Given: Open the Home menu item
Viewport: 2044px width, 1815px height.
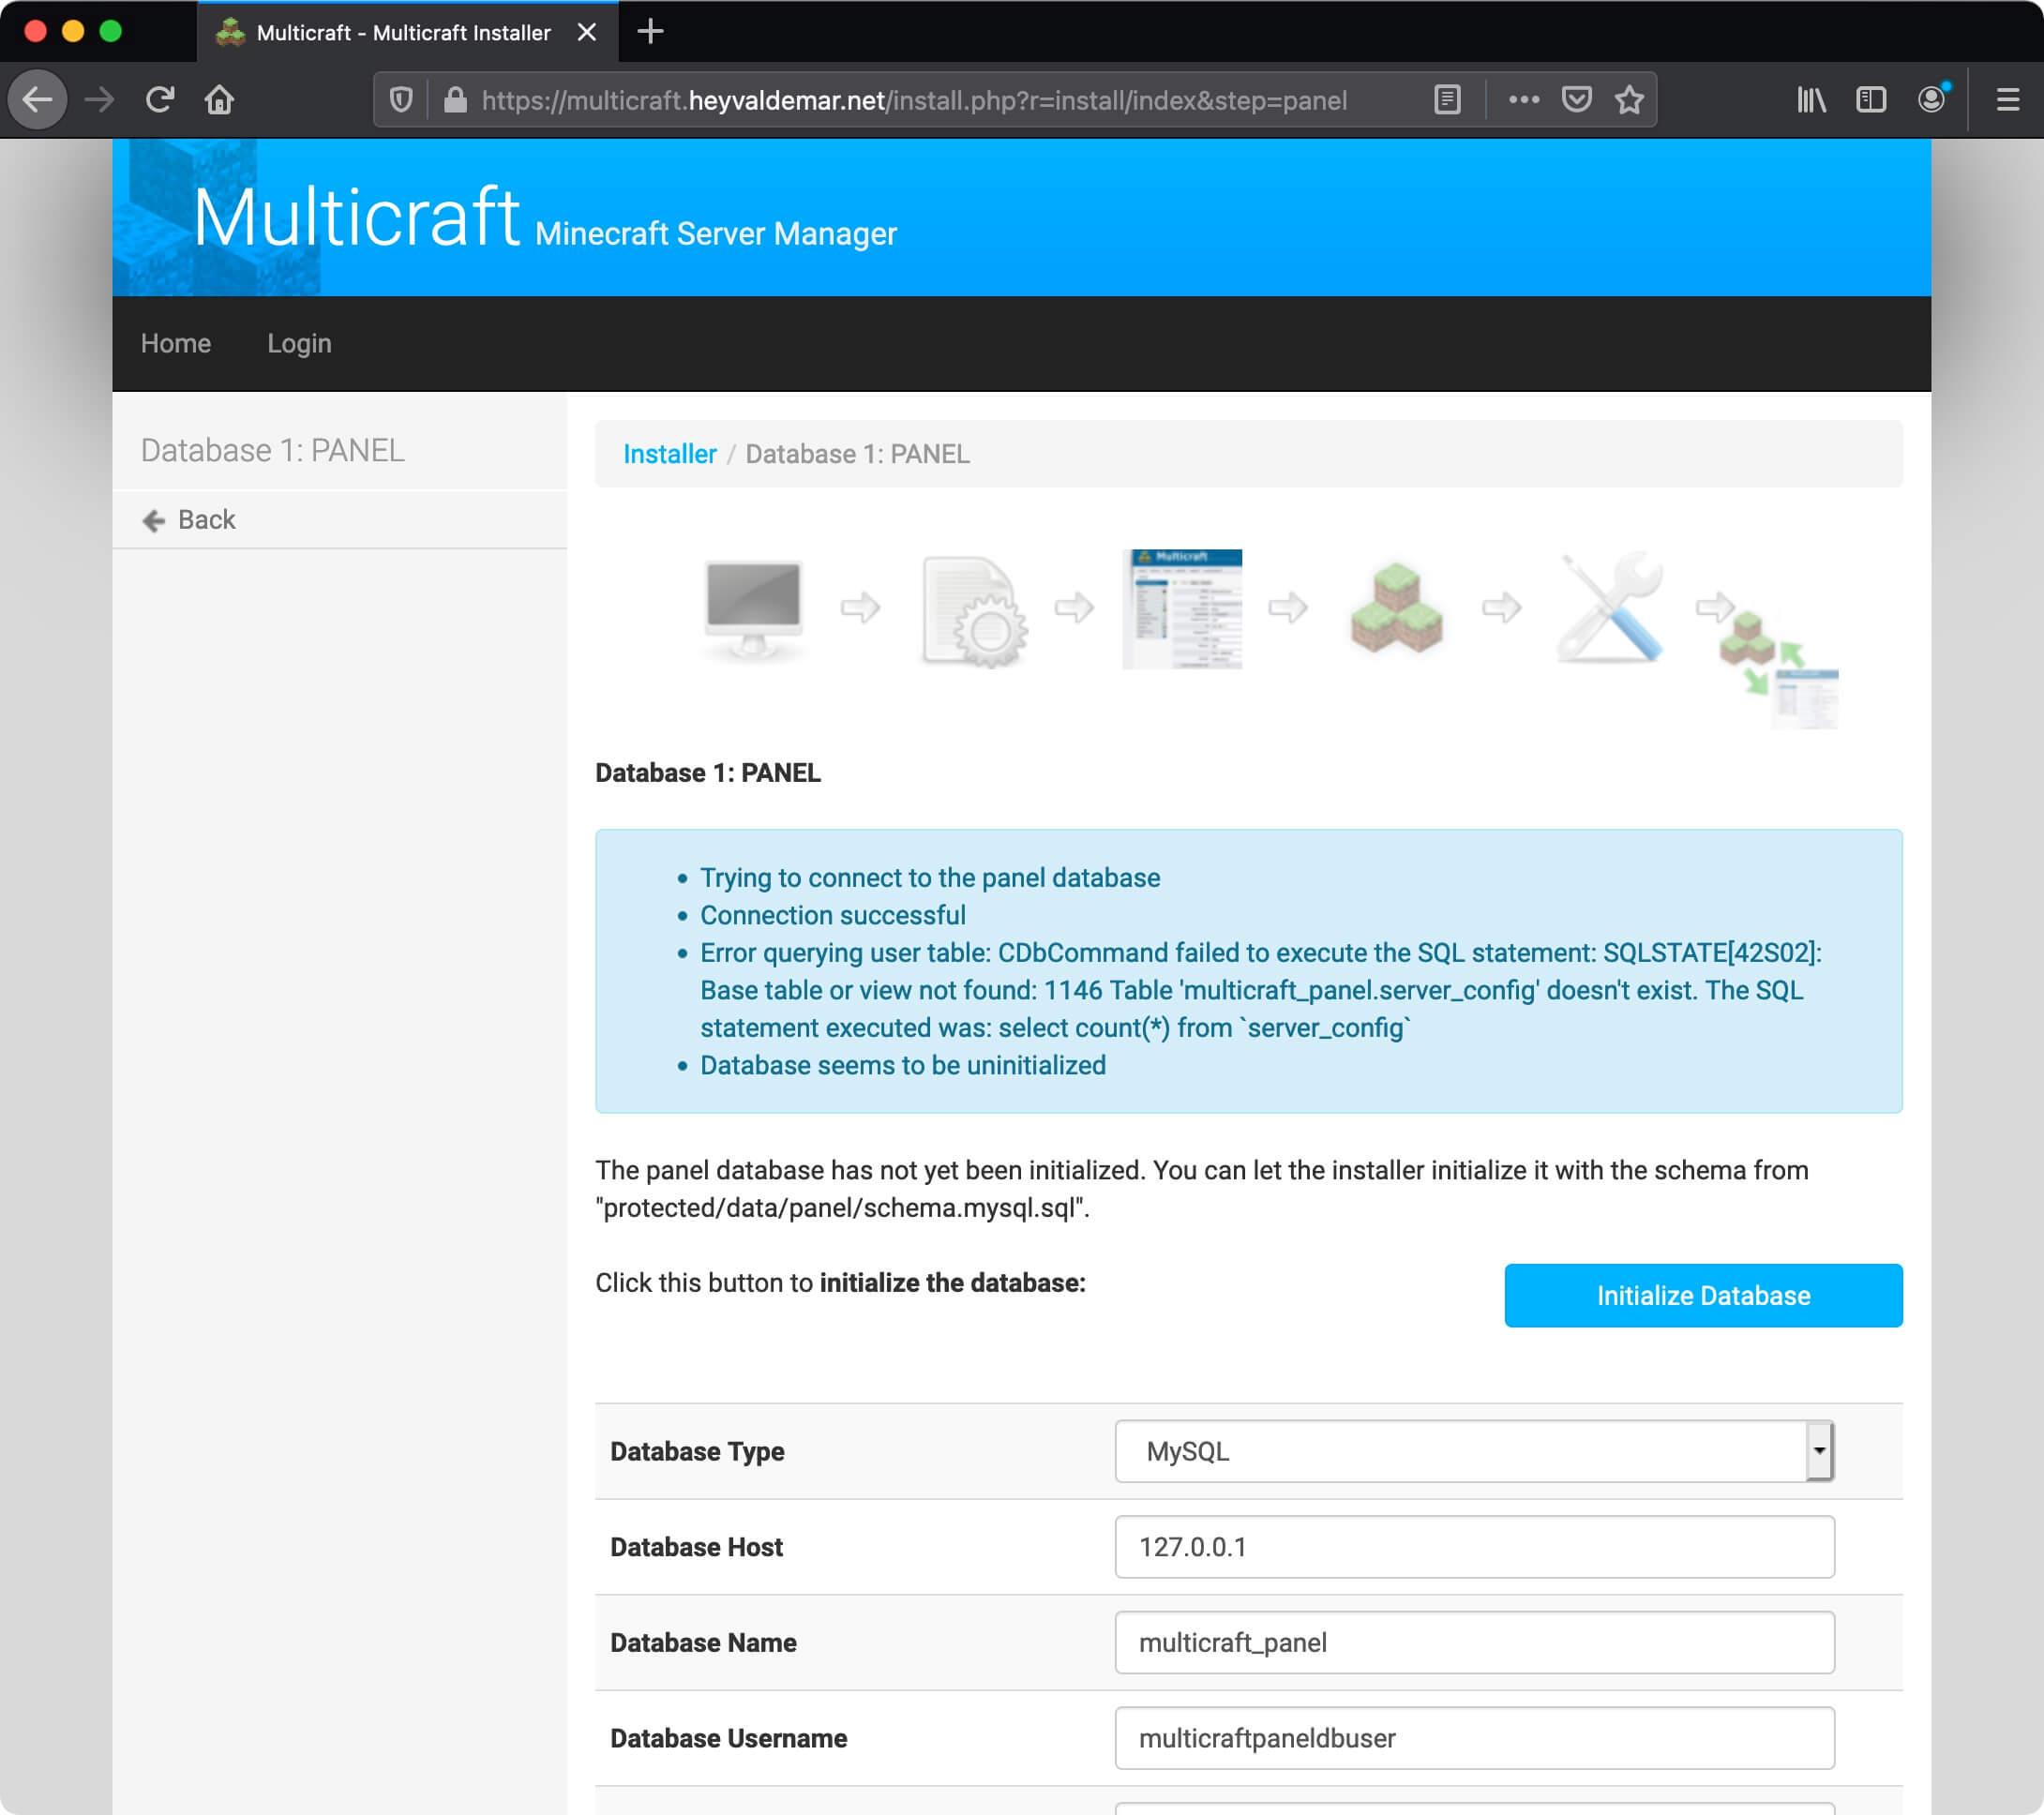Looking at the screenshot, I should (x=176, y=343).
